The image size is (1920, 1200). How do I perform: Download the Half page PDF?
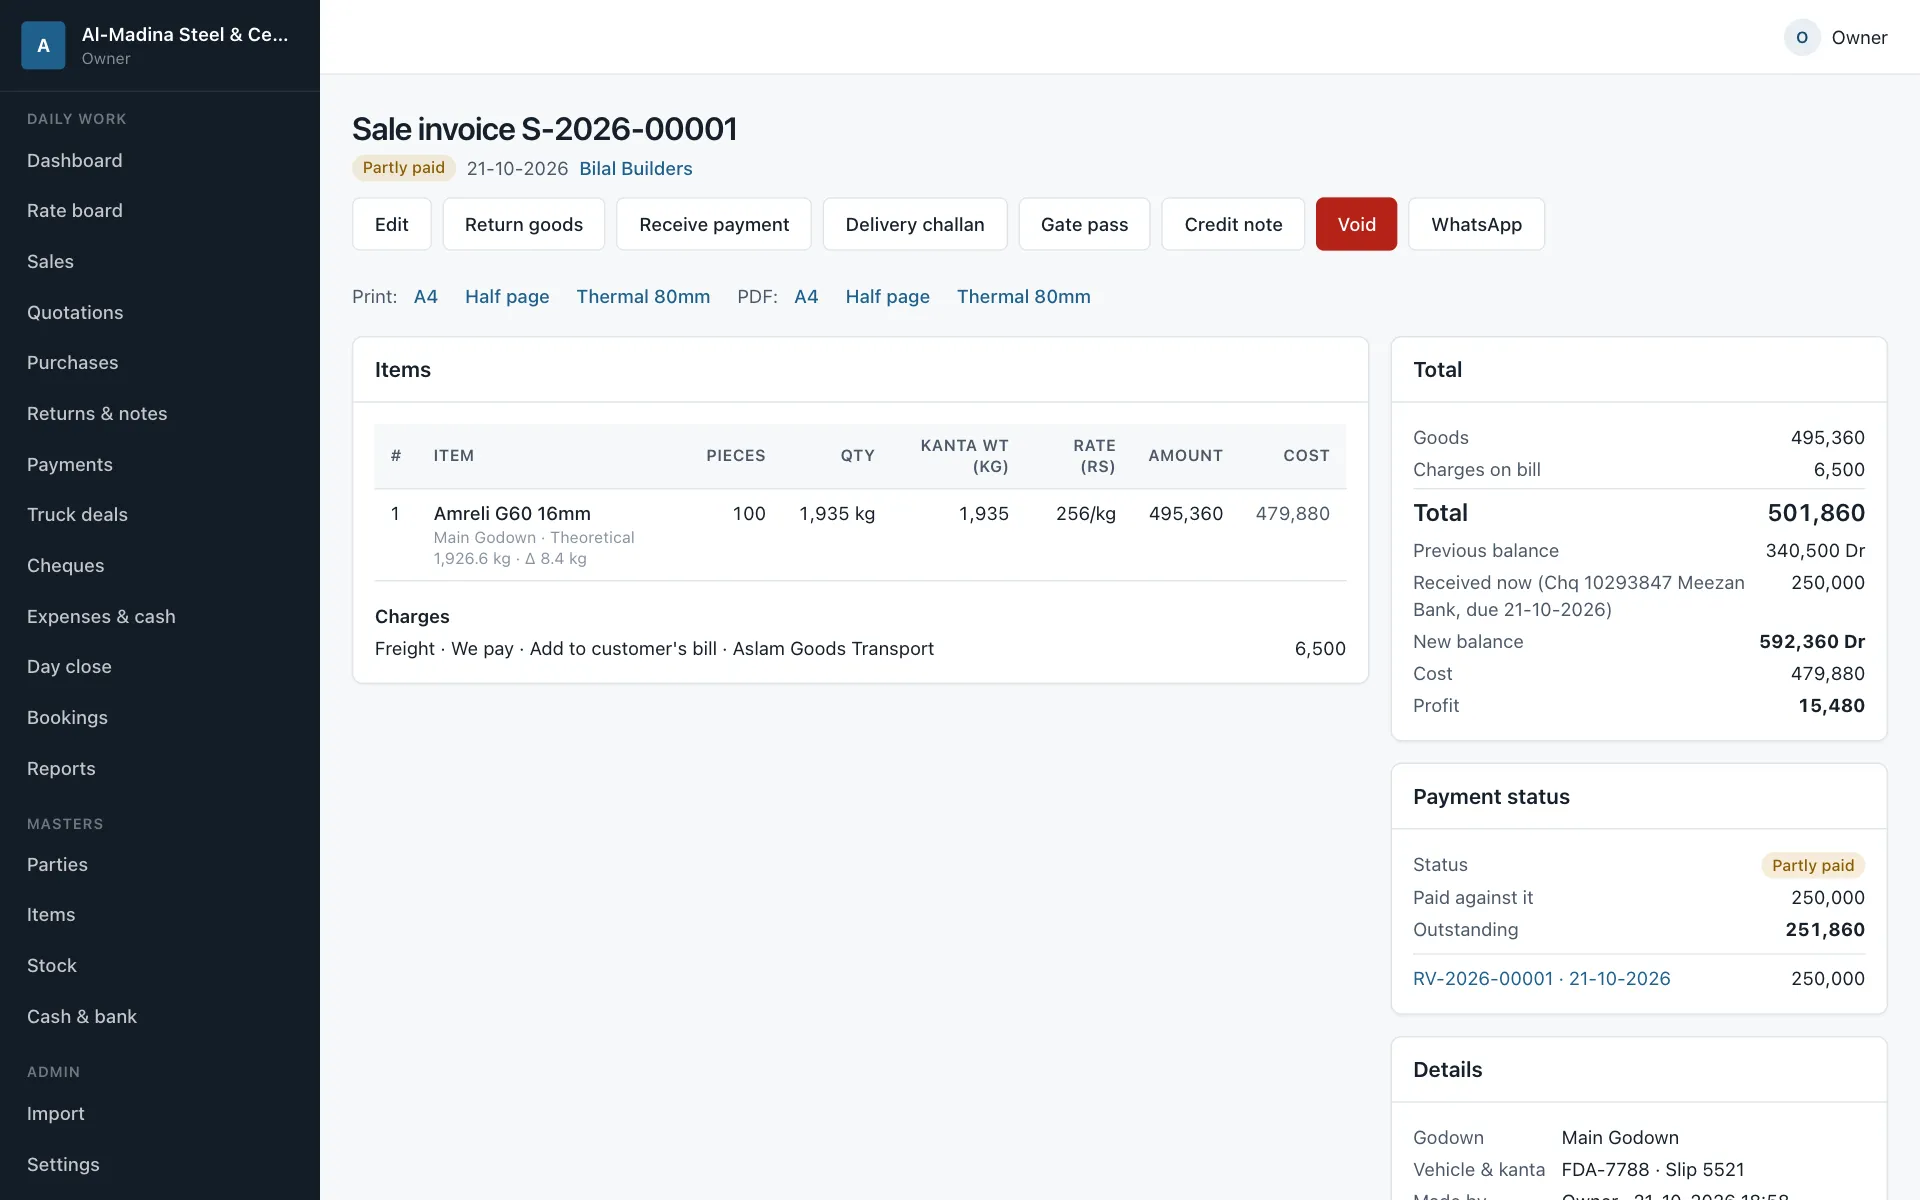(x=887, y=297)
